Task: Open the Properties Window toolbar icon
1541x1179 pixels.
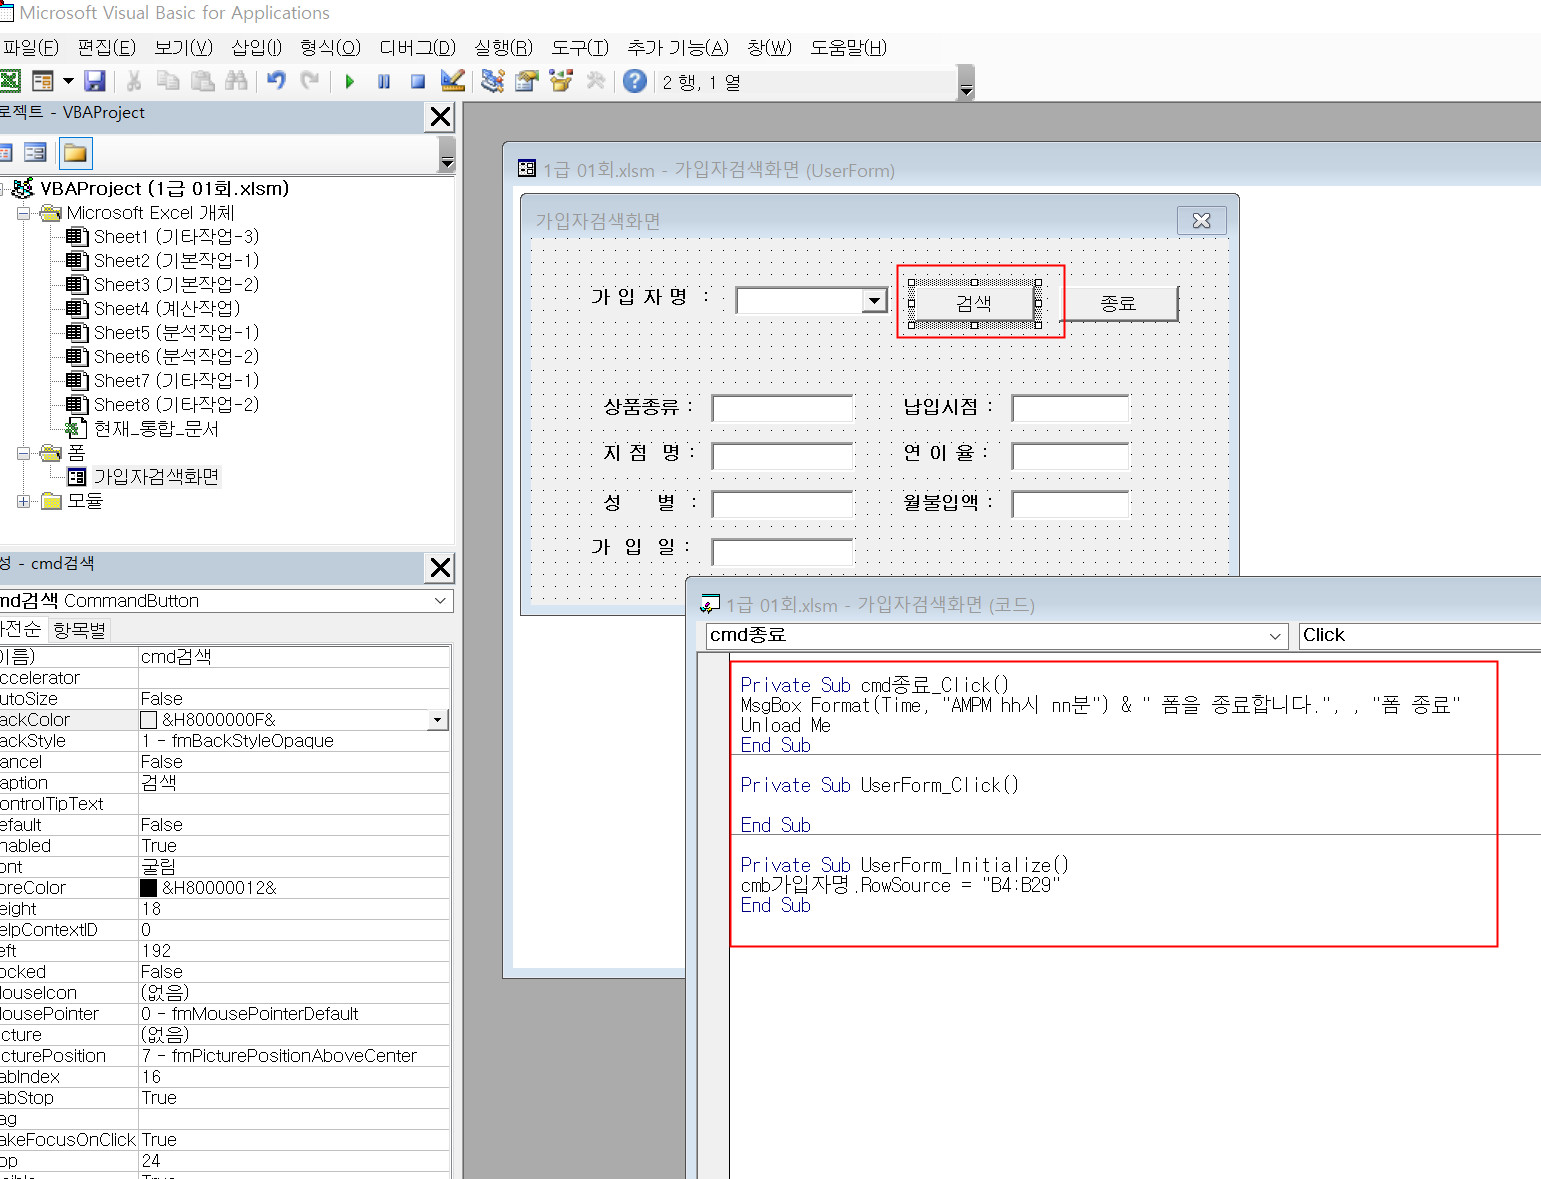Action: [526, 81]
